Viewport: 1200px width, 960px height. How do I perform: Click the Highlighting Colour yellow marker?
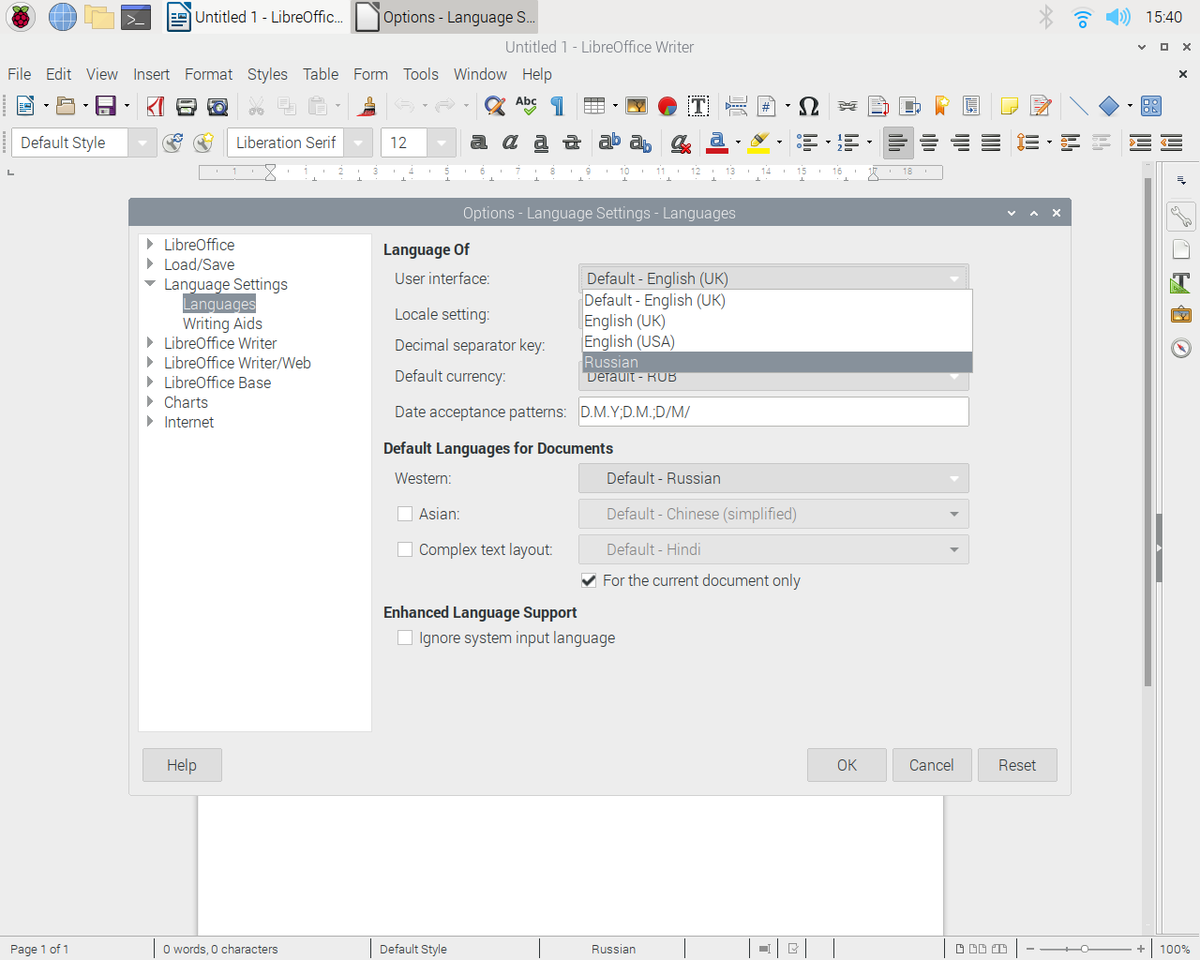click(x=758, y=143)
